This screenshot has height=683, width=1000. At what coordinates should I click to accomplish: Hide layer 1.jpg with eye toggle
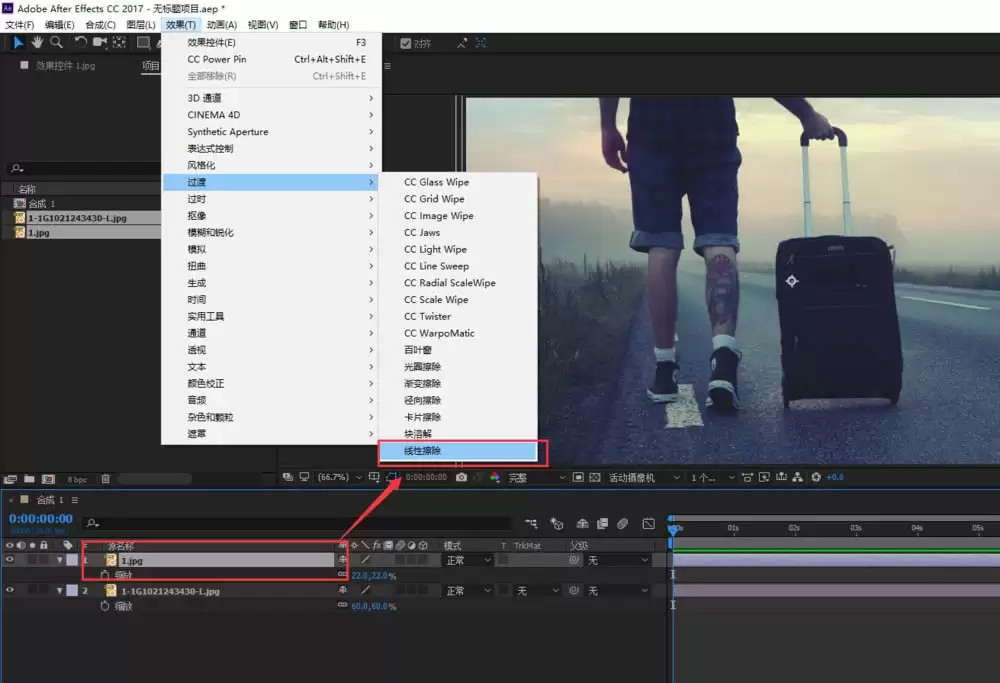pos(10,559)
